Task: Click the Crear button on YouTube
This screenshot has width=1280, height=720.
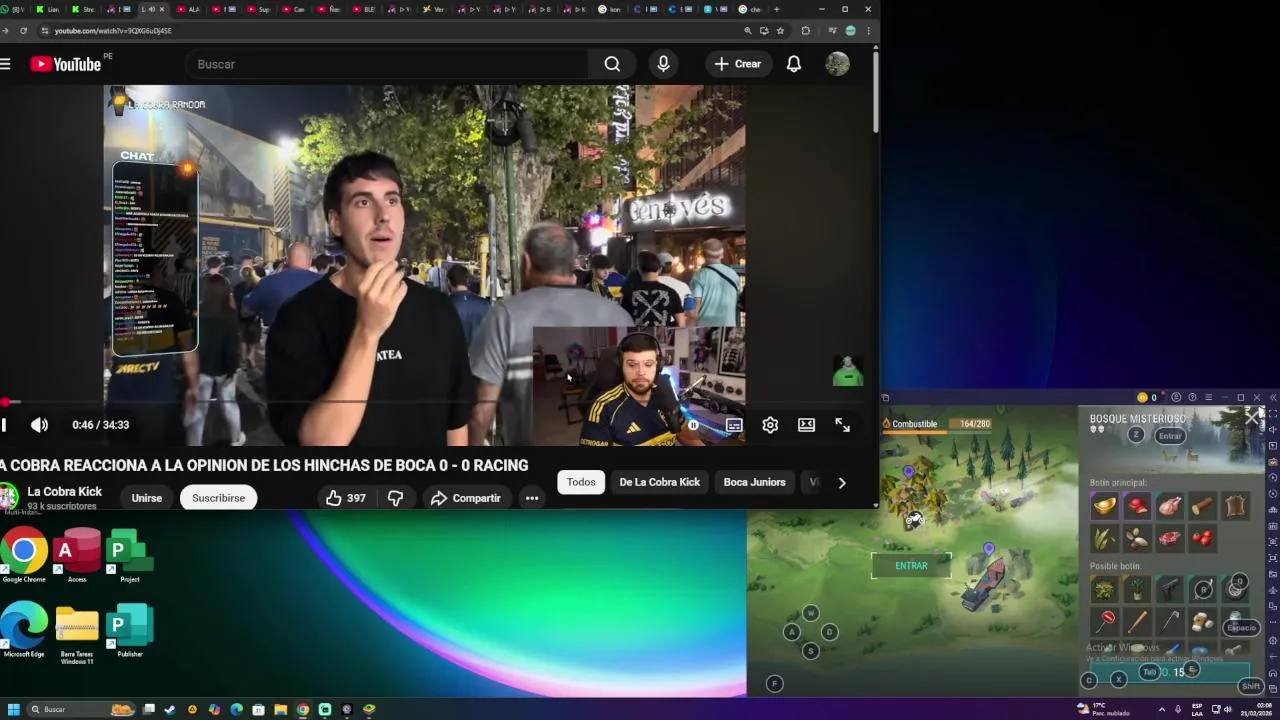Action: pos(737,64)
